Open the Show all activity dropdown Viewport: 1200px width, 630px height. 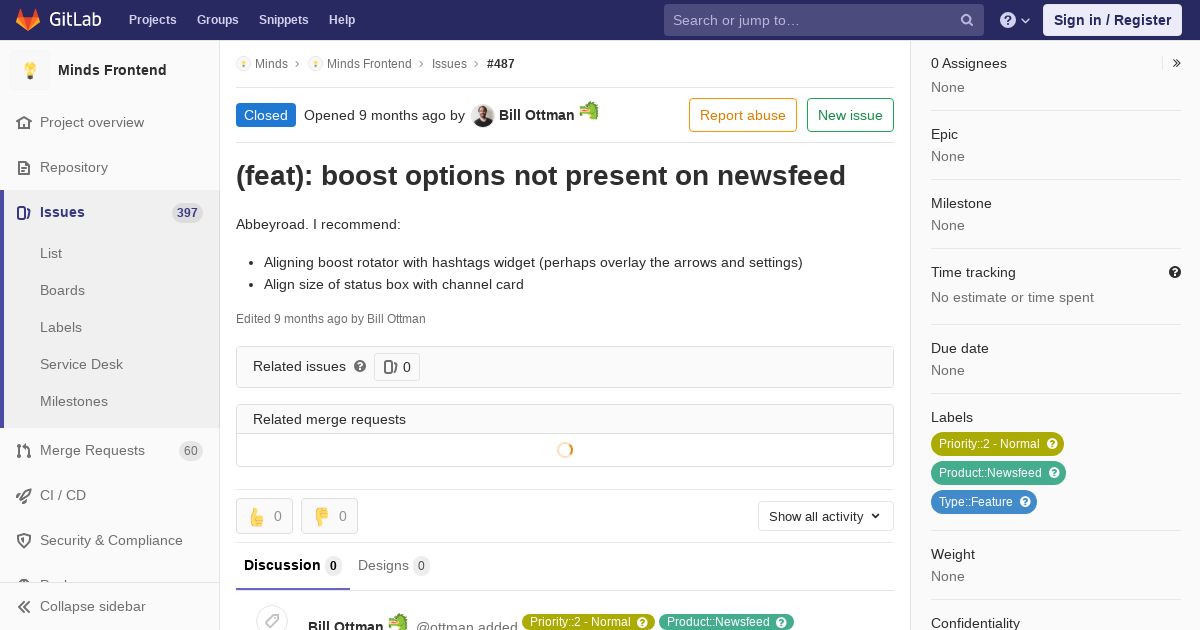(x=826, y=516)
